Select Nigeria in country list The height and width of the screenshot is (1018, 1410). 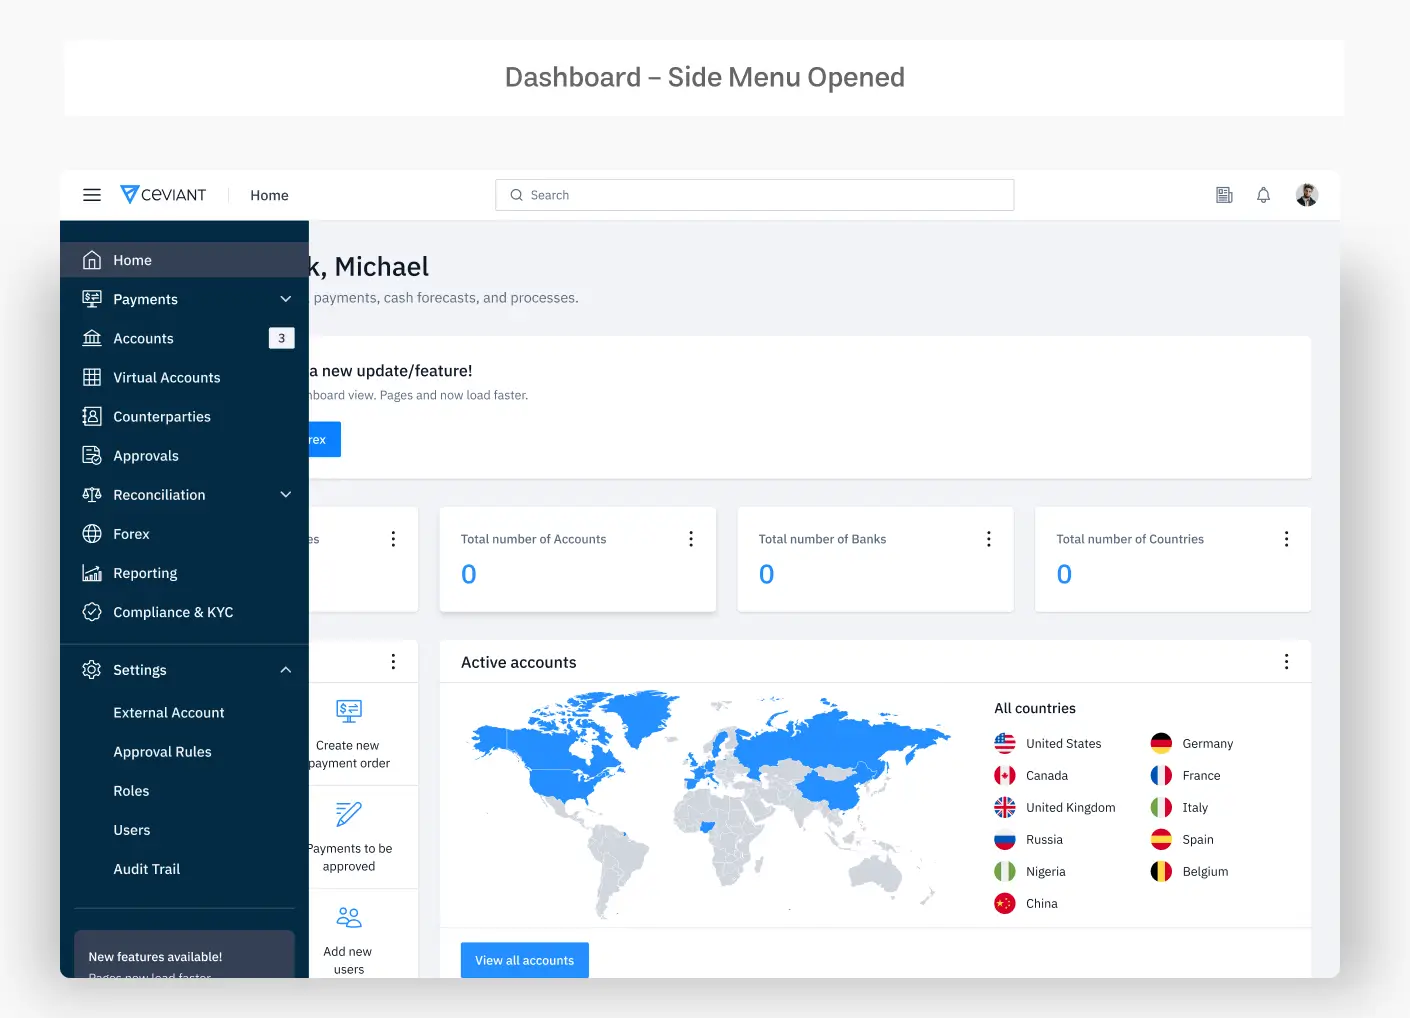(x=1030, y=871)
